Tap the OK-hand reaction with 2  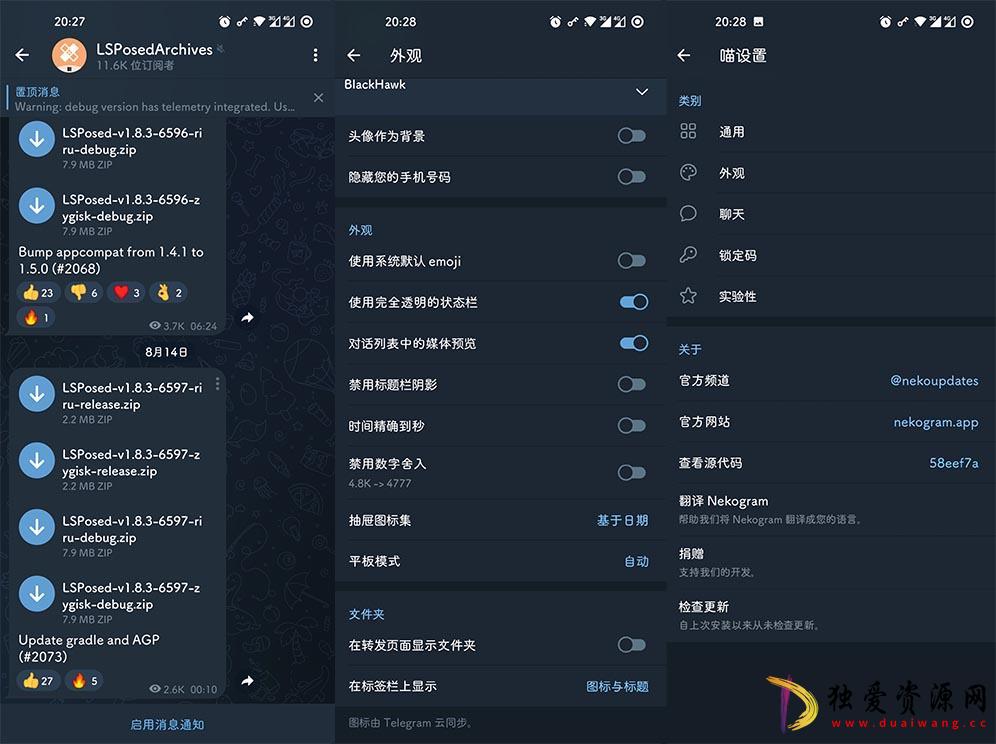point(169,292)
